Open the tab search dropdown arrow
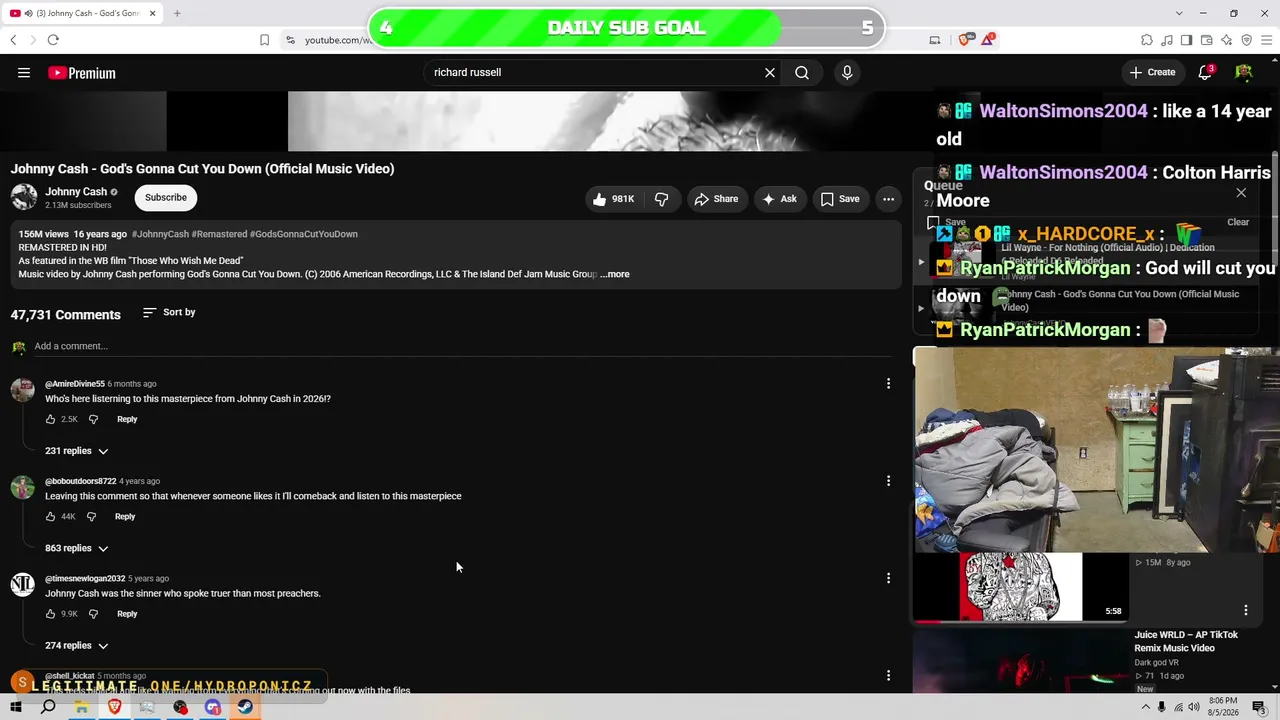Screen dimensions: 1280x720 (x=1179, y=13)
